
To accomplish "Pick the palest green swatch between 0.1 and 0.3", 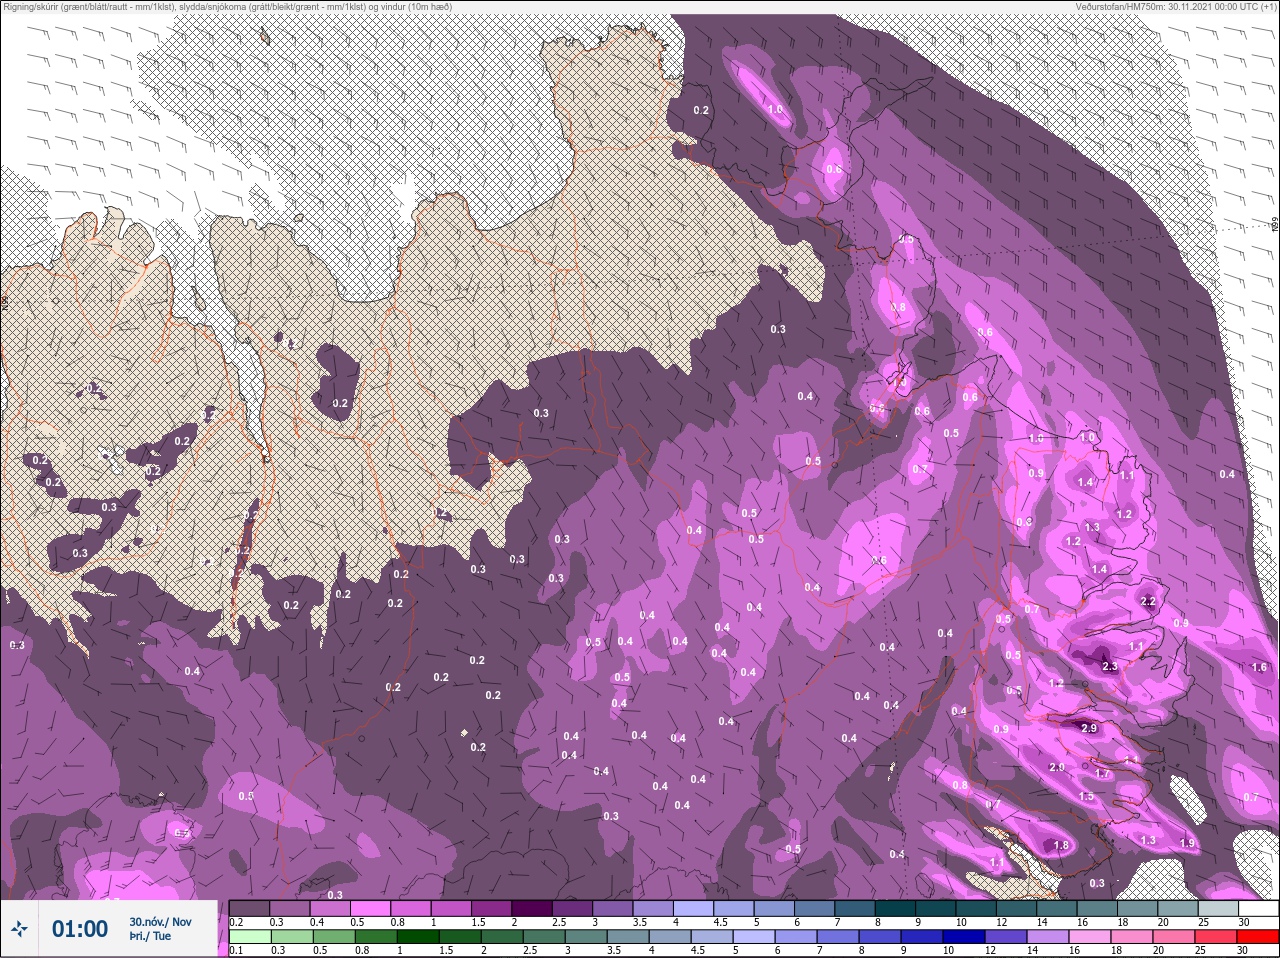I will 250,936.
